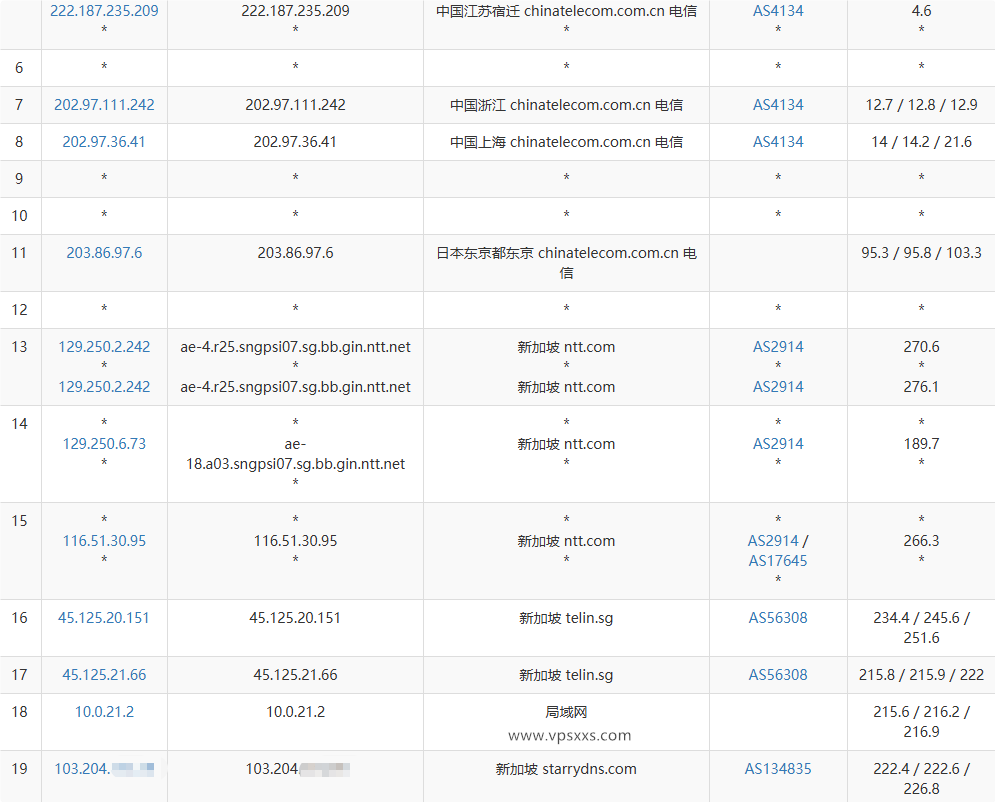Click the masked 103.204 IP link on hop 19
Viewport: 995px width, 802px height.
coord(103,769)
